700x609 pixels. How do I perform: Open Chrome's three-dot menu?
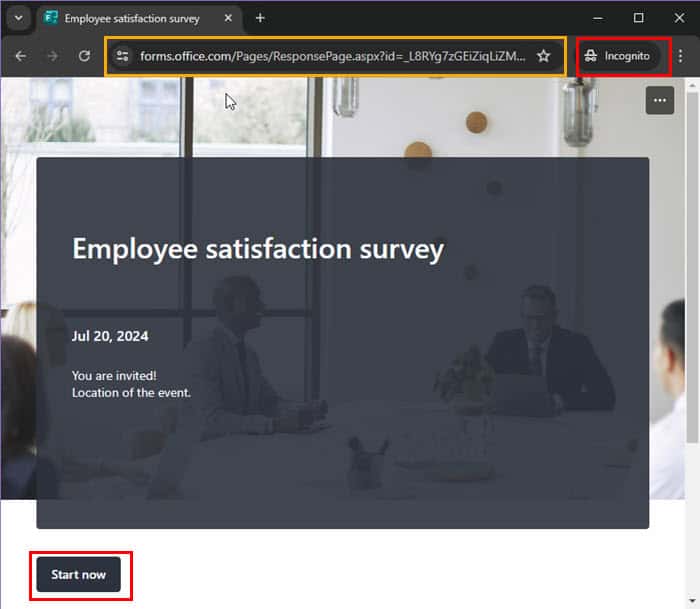click(680, 56)
